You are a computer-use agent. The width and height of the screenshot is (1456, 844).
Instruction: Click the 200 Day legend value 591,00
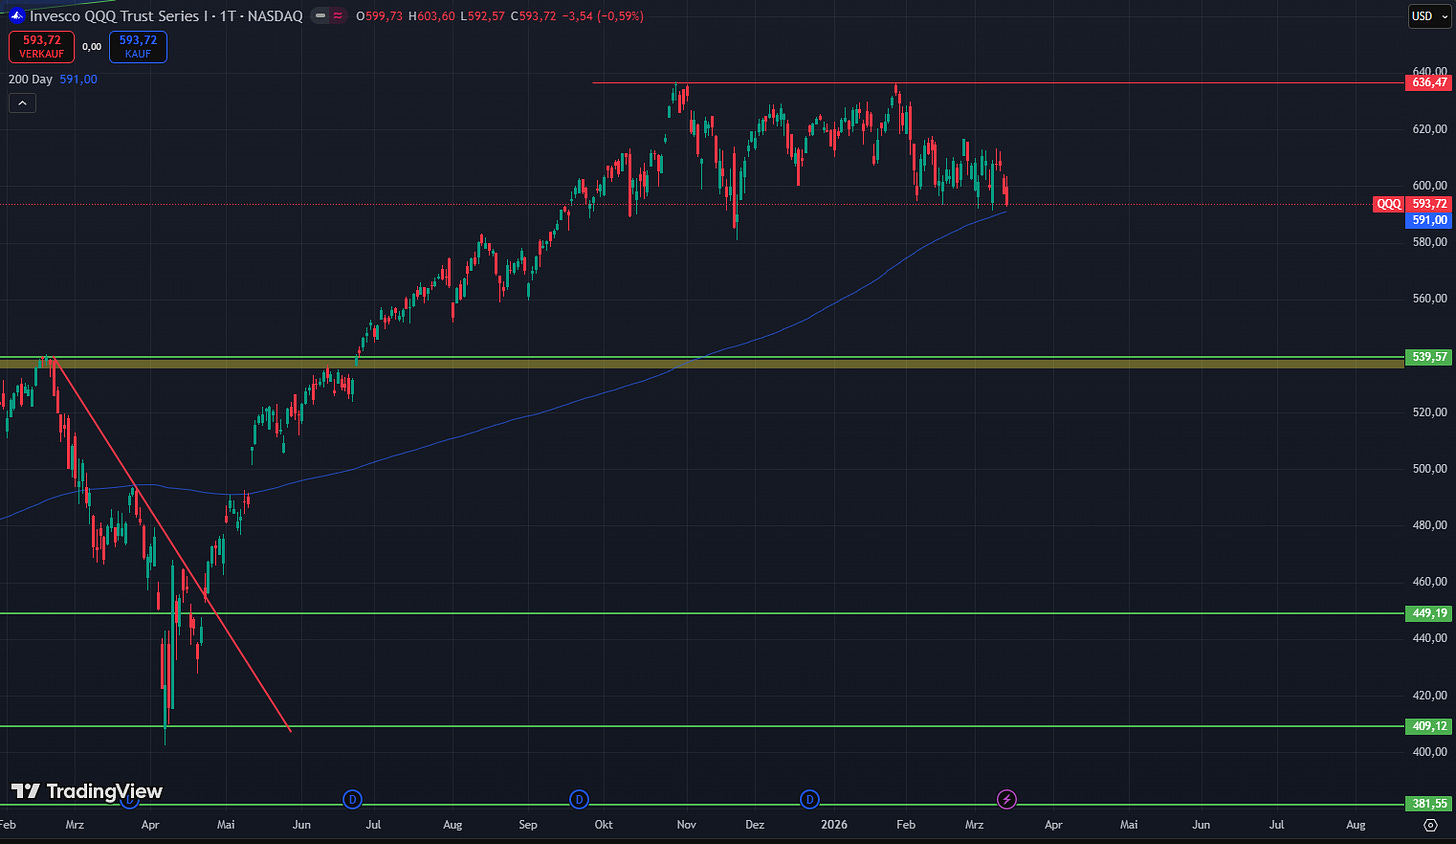click(x=78, y=79)
